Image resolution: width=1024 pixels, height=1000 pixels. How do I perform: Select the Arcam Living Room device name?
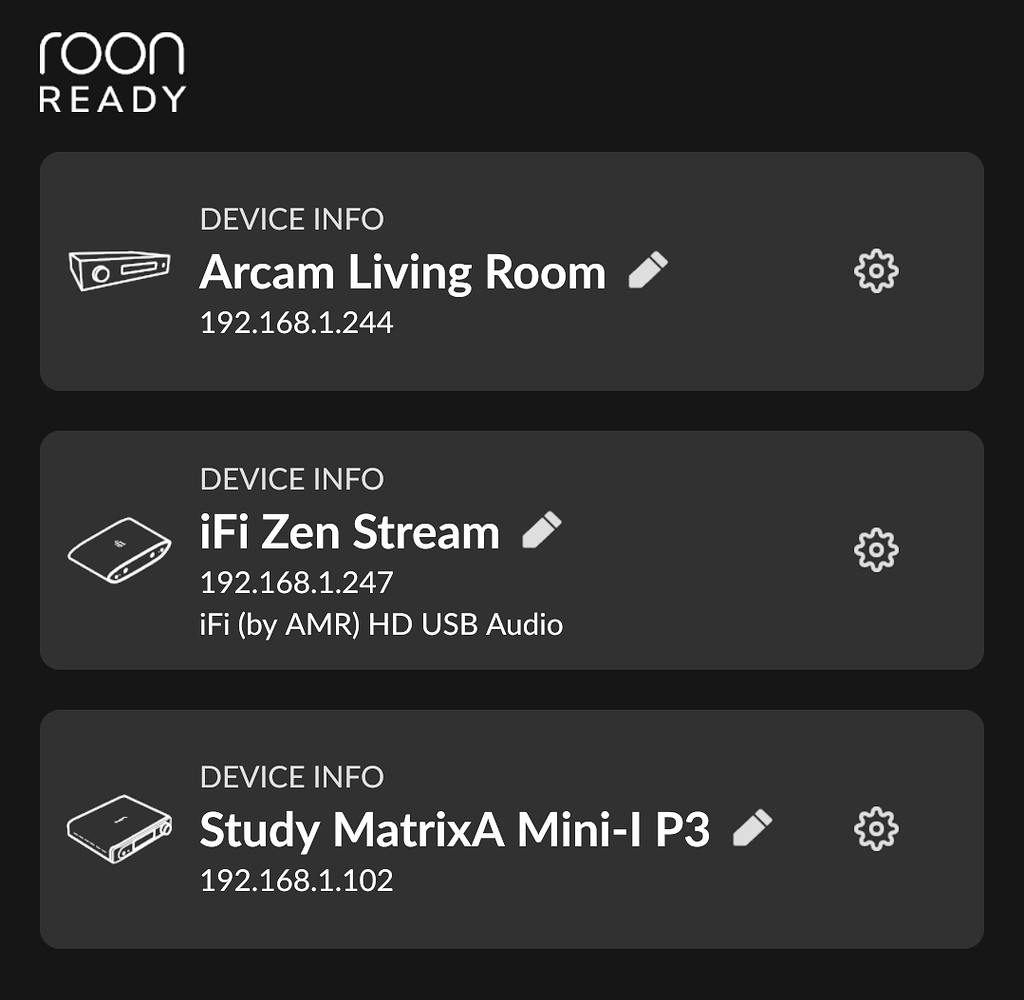coord(402,271)
